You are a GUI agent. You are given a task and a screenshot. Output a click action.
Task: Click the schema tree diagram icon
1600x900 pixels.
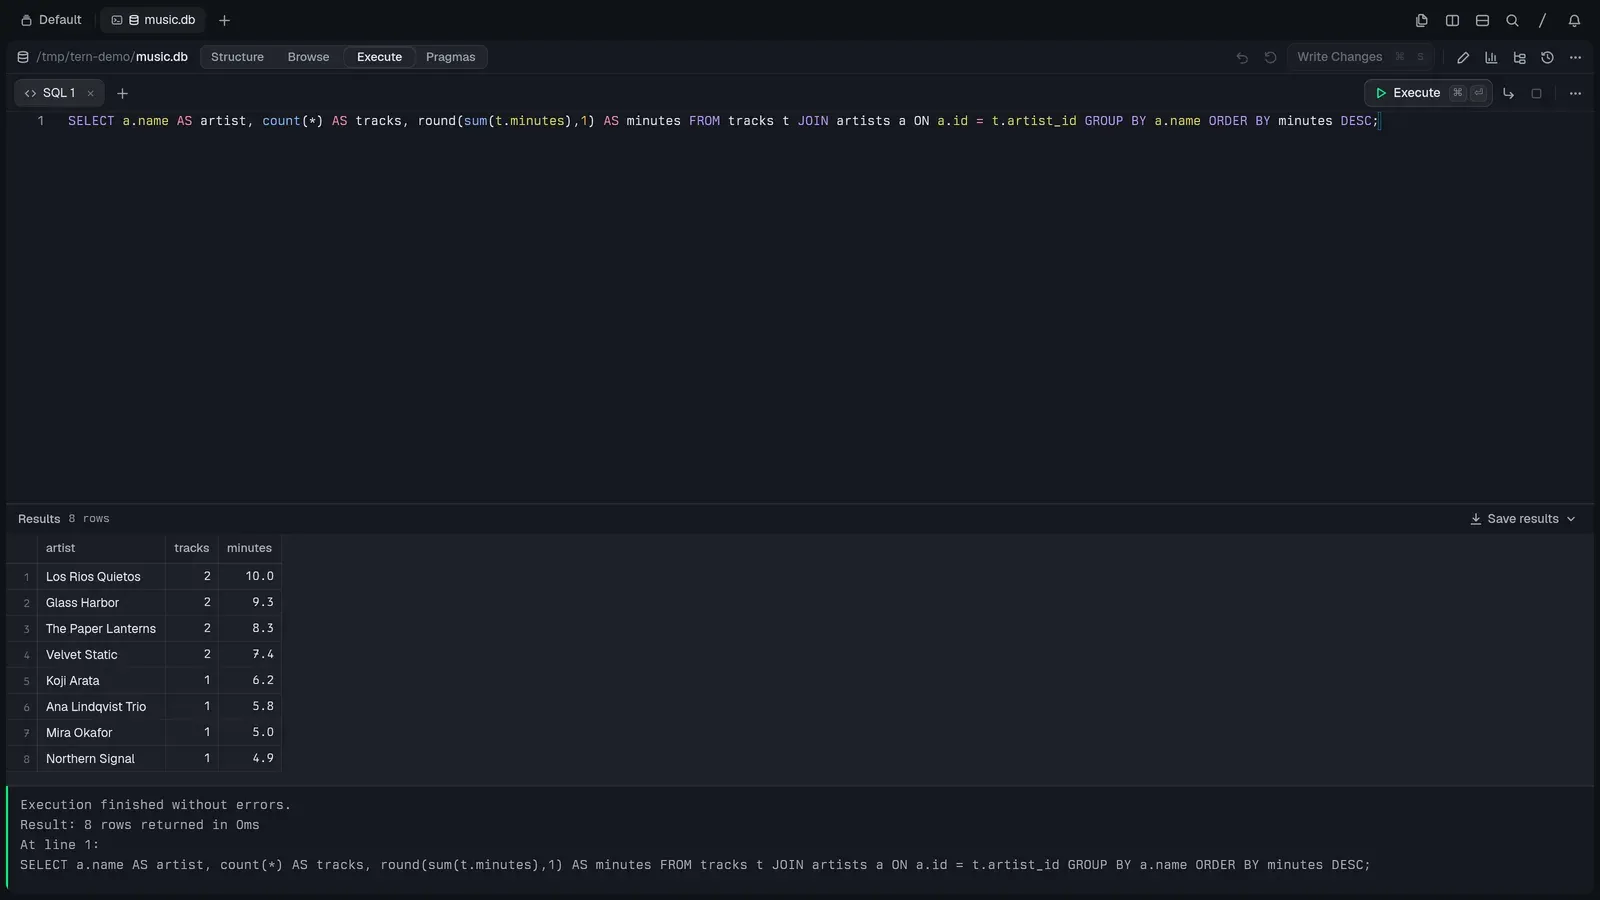point(1519,57)
